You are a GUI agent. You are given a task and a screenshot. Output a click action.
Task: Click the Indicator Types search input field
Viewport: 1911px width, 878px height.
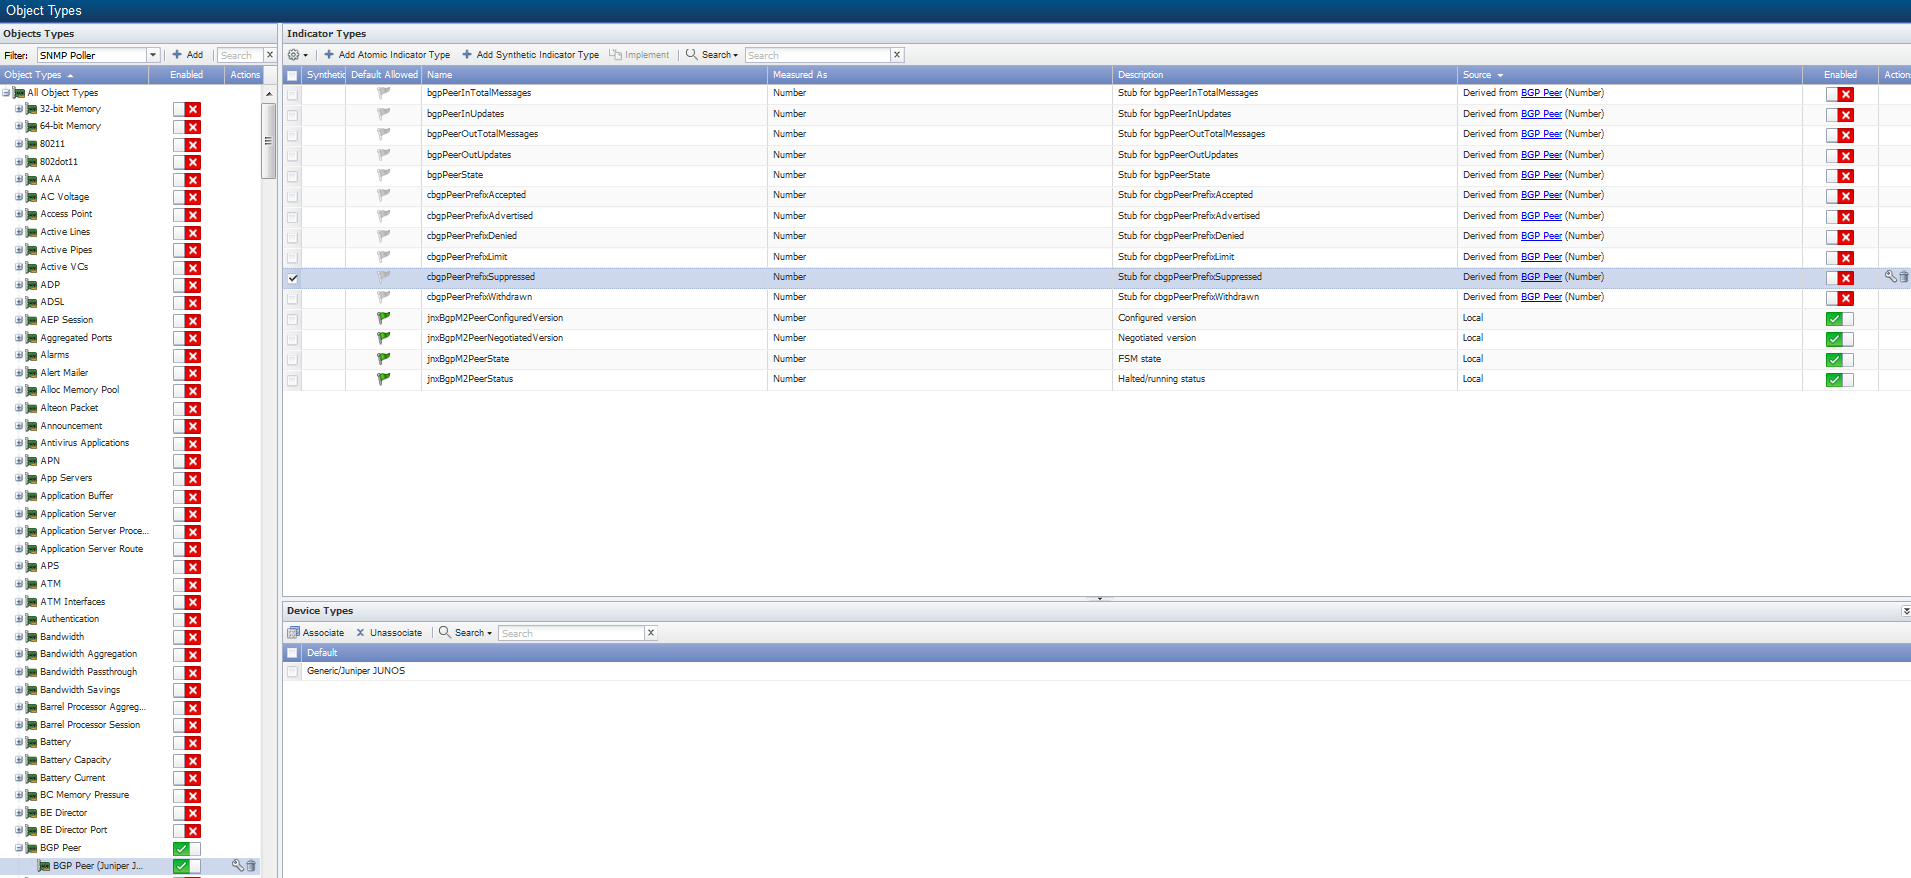point(817,55)
